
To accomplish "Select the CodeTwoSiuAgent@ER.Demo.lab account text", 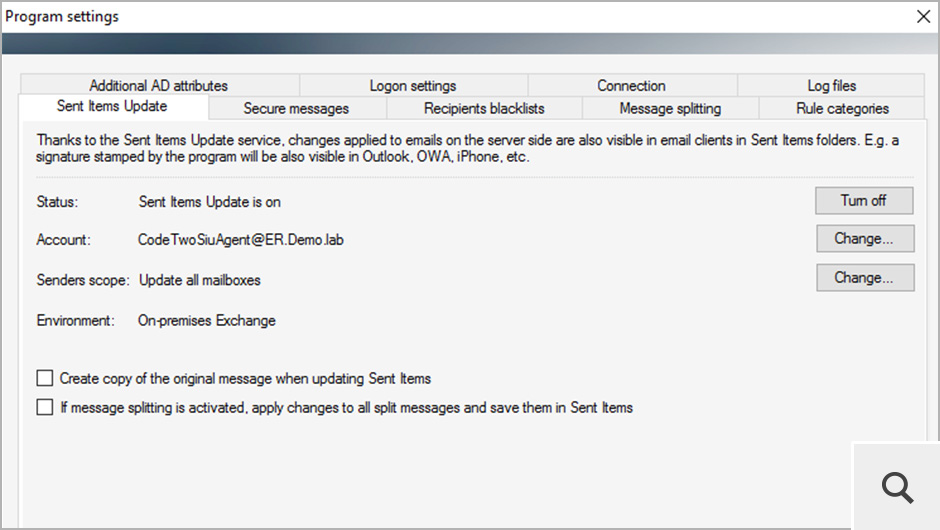I will (x=240, y=240).
